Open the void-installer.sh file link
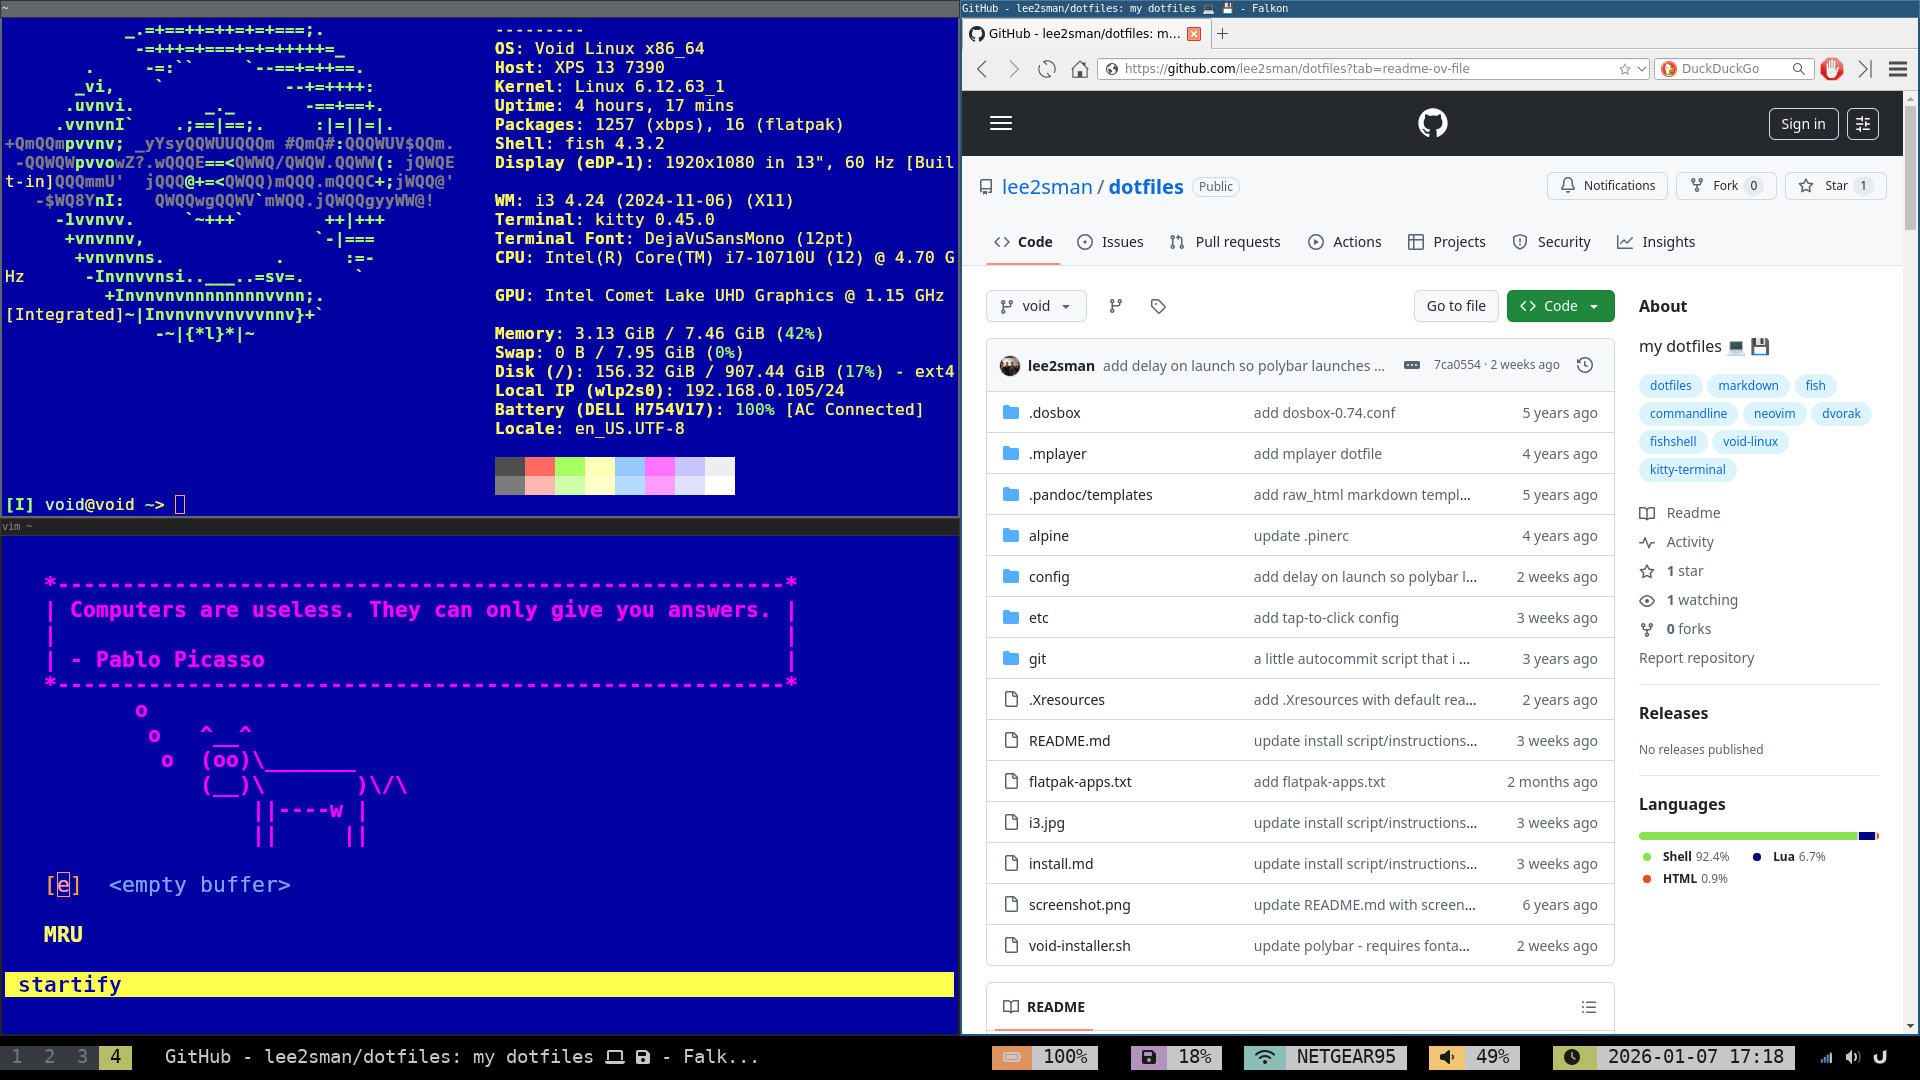 tap(1080, 946)
